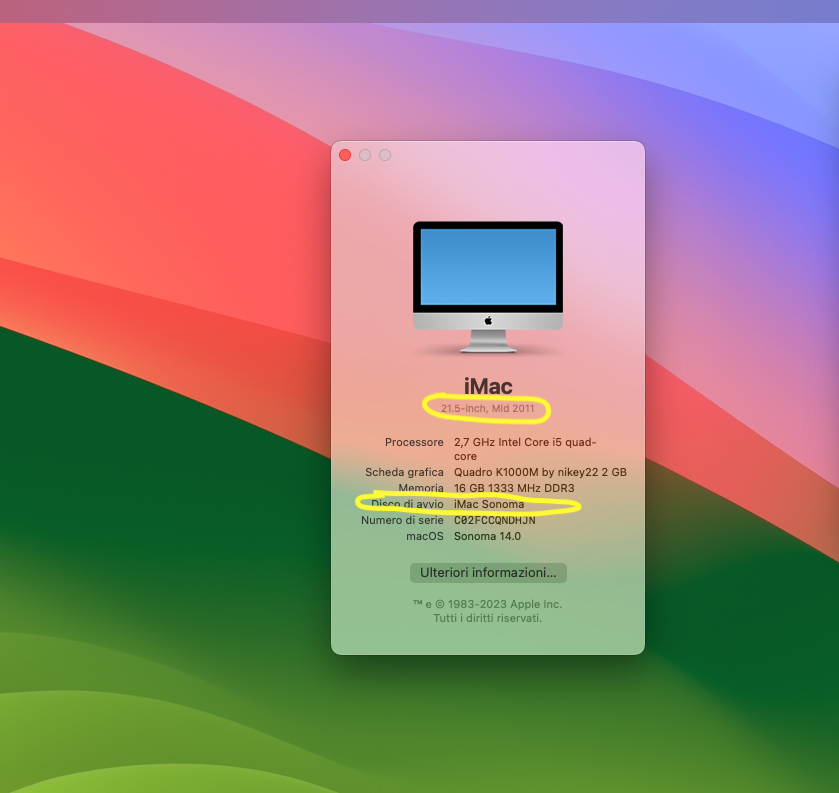
Task: Click the Scheda grafica label
Action: click(404, 472)
